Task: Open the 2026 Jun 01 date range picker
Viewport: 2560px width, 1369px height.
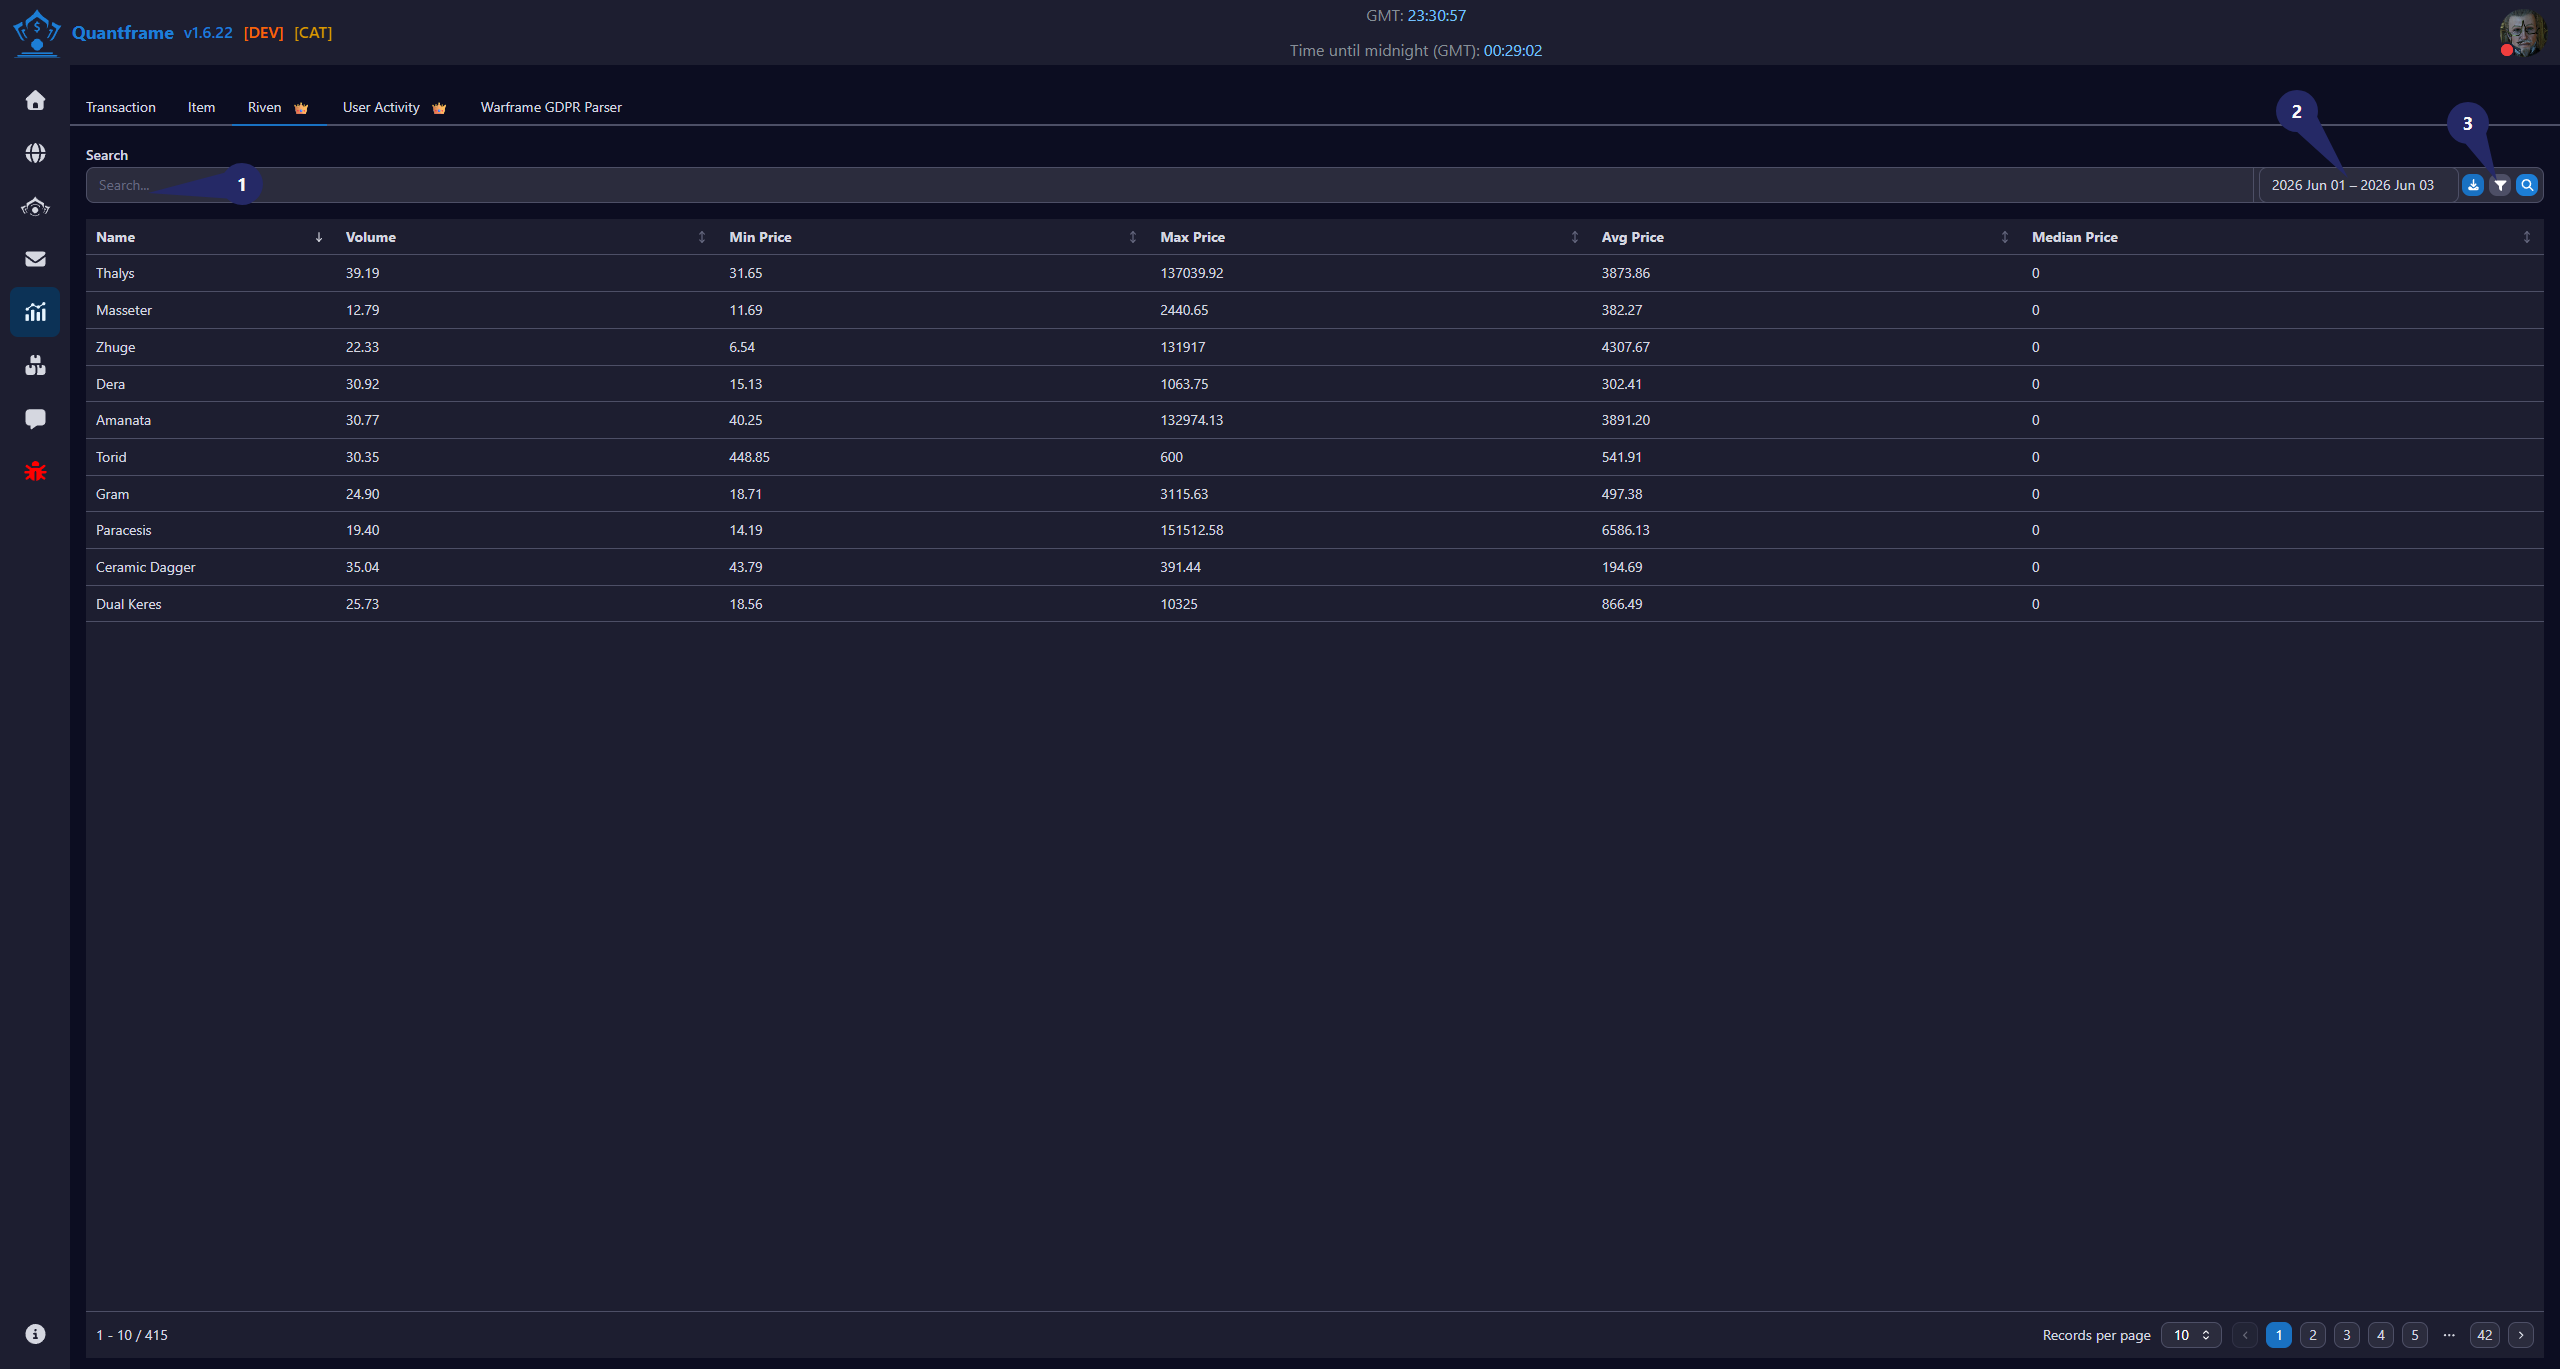Action: tap(2353, 185)
